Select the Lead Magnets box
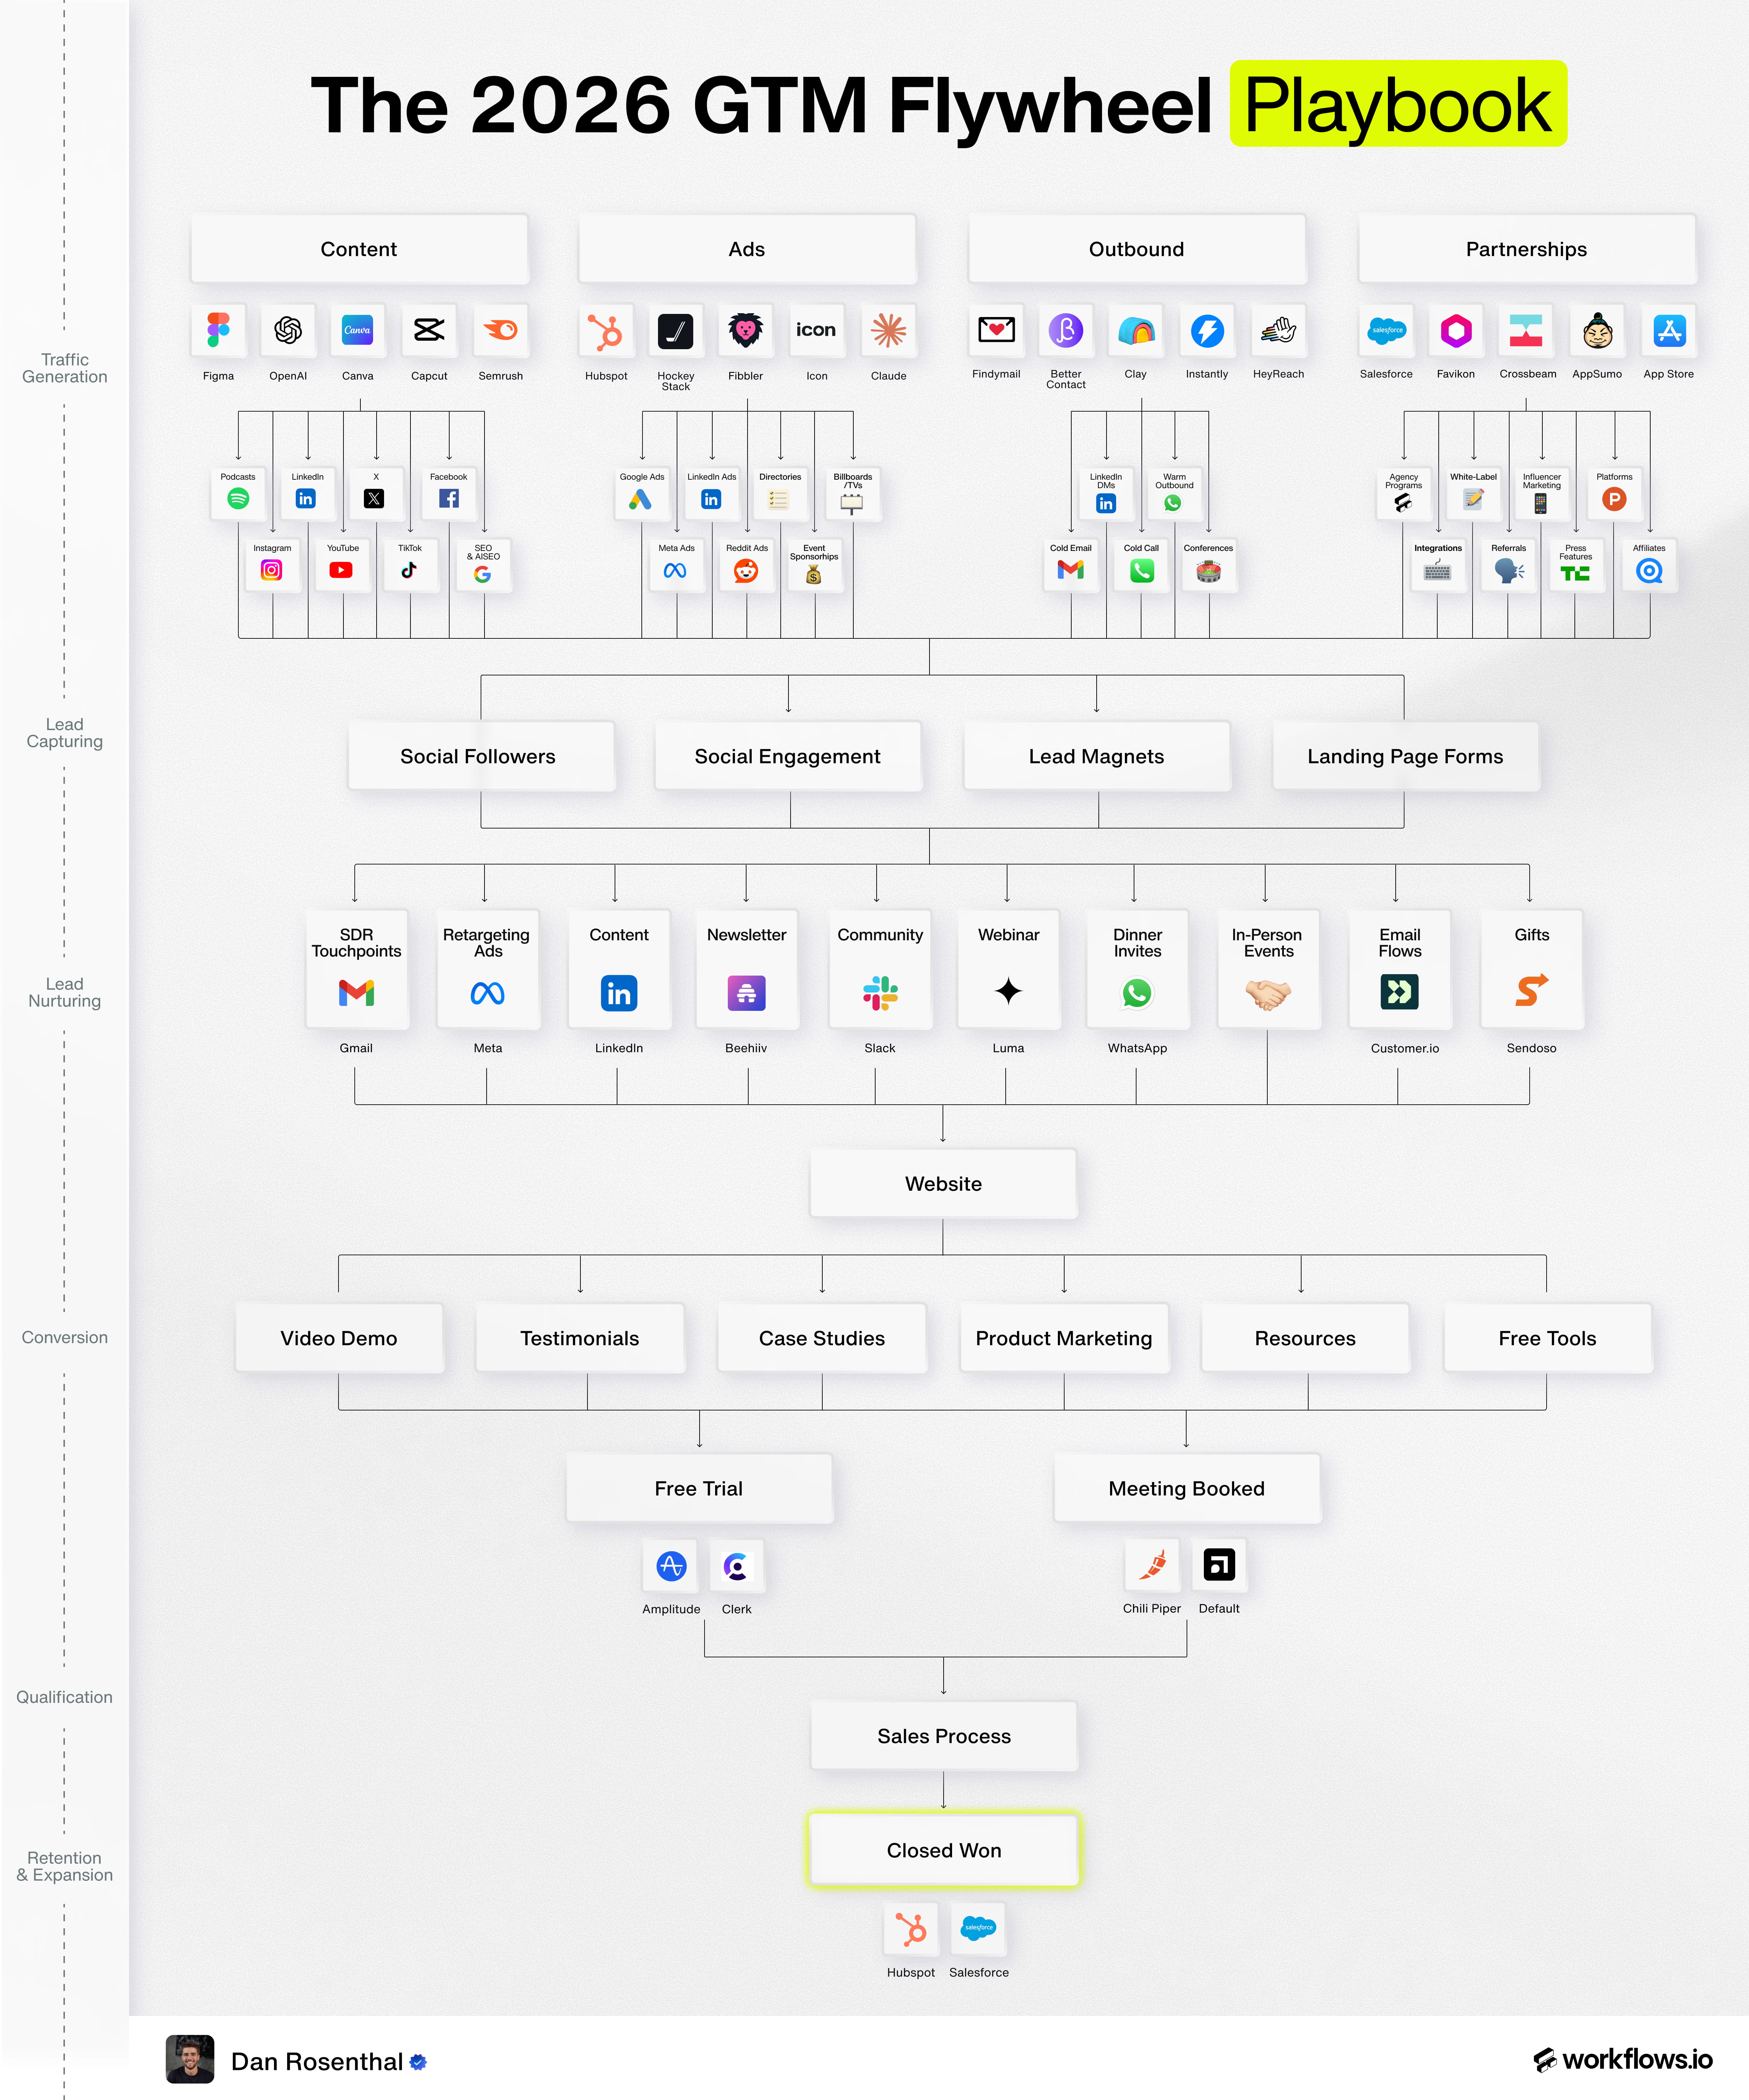This screenshot has width=1749, height=2100. [x=1097, y=756]
